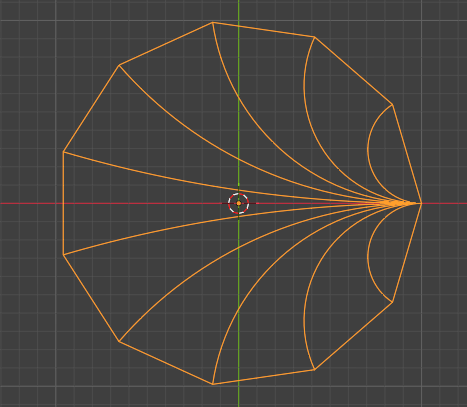Select the vertical straight edge of the orange polygon
This screenshot has height=407, width=467.
point(63,203)
